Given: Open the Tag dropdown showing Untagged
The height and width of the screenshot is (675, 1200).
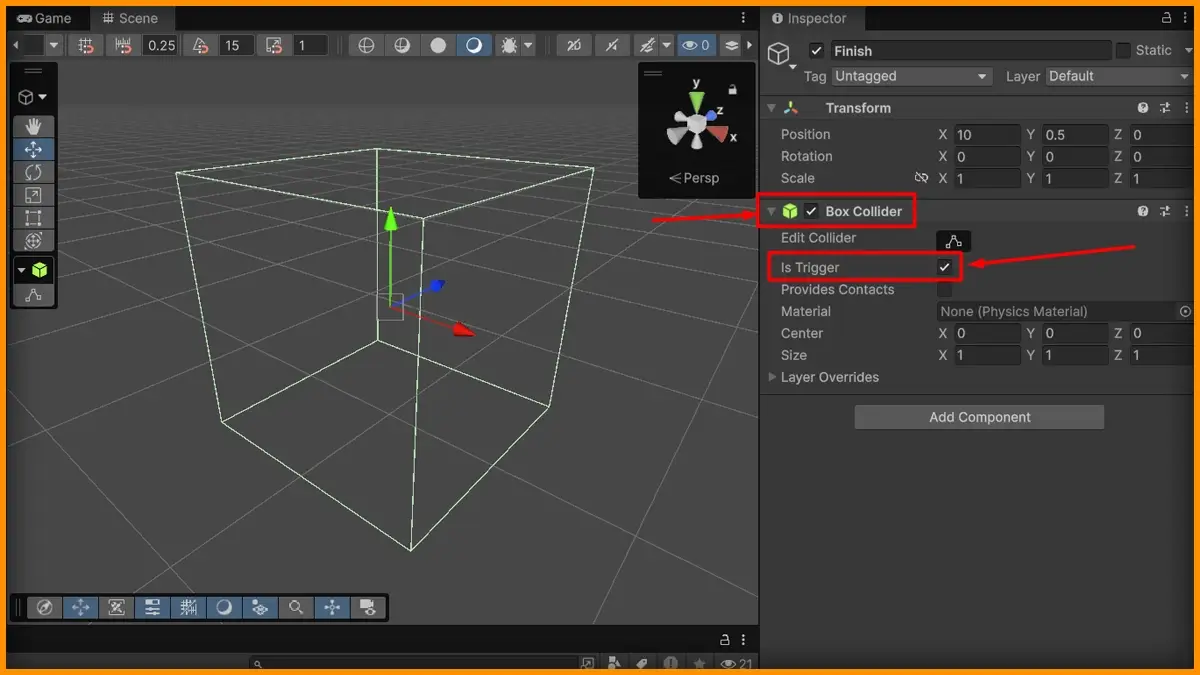Looking at the screenshot, I should point(911,76).
